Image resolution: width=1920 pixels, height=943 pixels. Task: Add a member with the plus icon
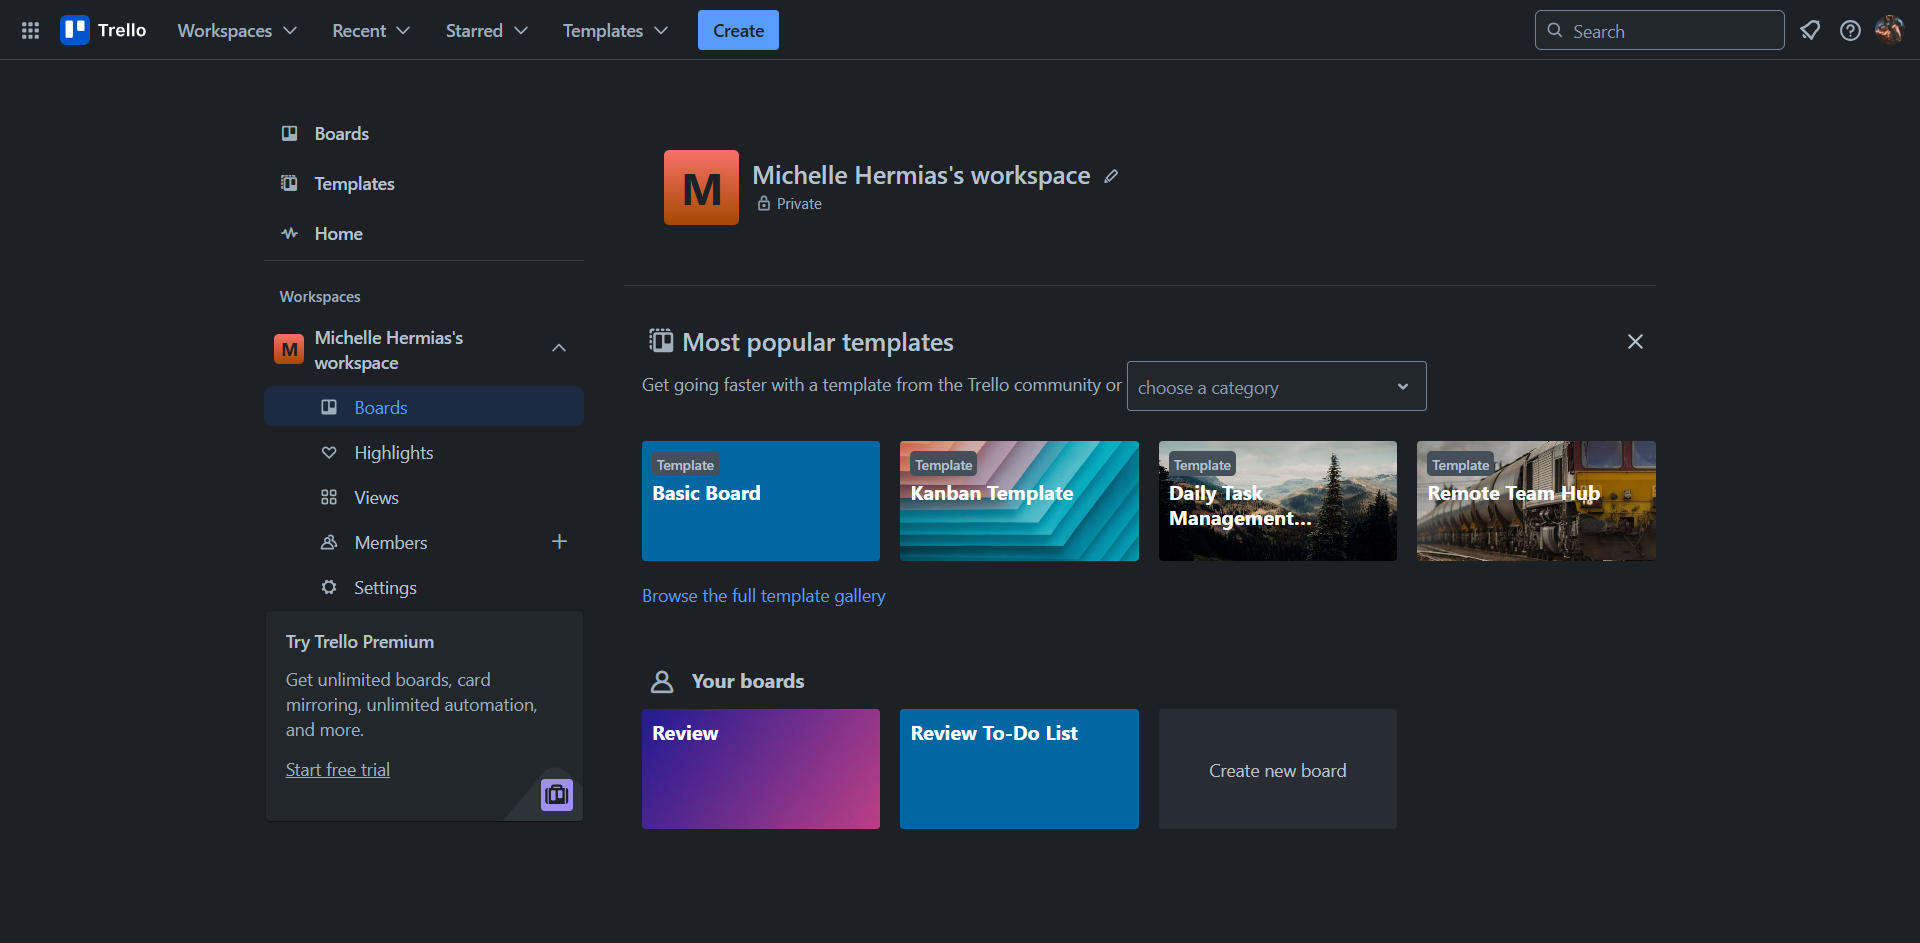pyautogui.click(x=559, y=541)
